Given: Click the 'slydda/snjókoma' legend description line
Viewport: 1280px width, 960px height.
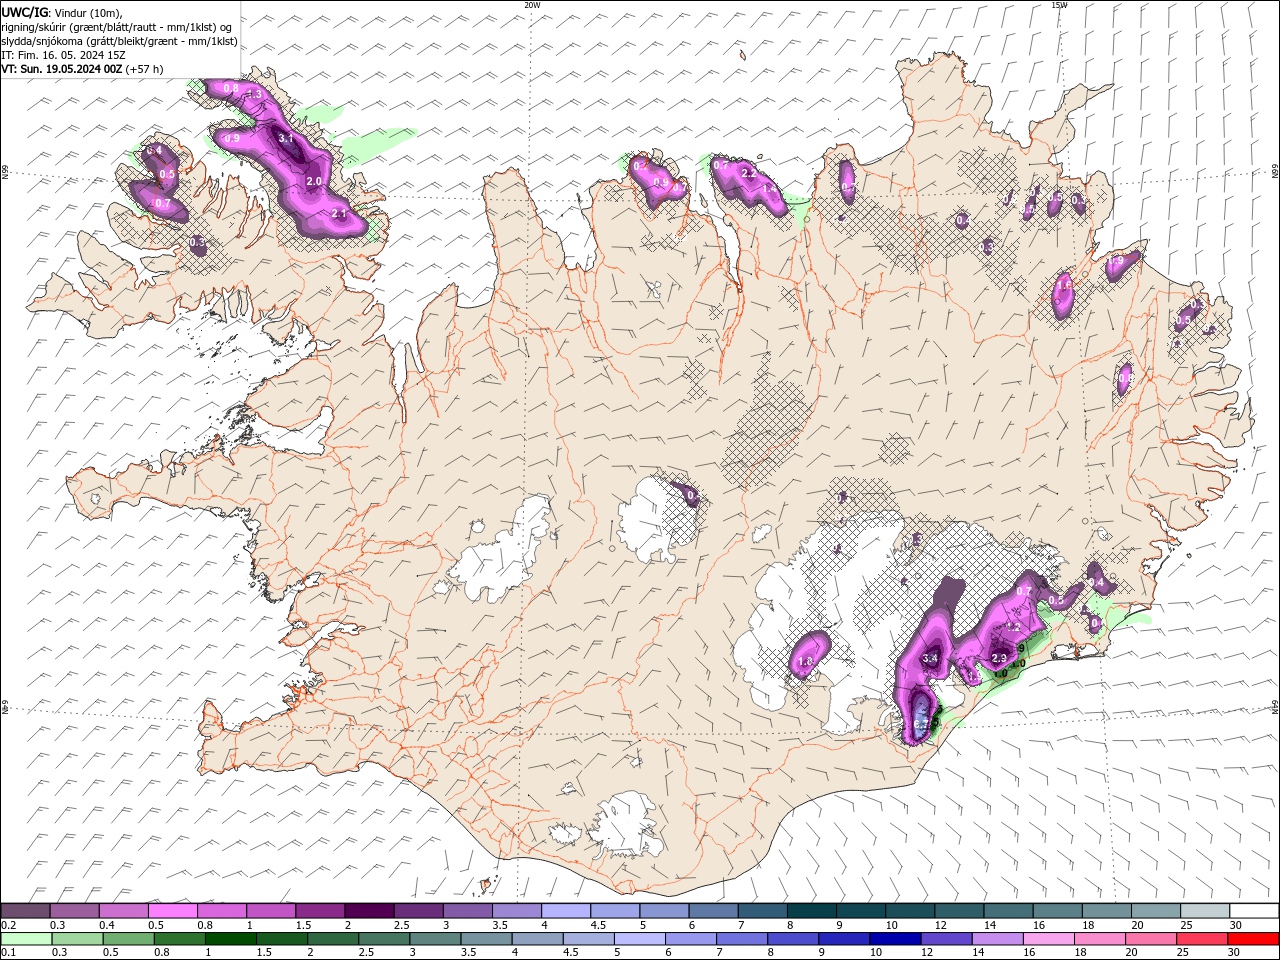Looking at the screenshot, I should click(x=119, y=41).
